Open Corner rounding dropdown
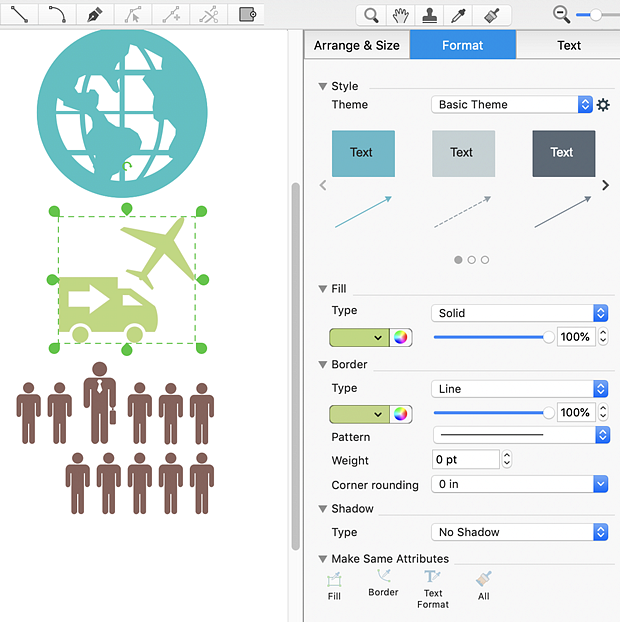The height and width of the screenshot is (622, 620). pos(520,484)
